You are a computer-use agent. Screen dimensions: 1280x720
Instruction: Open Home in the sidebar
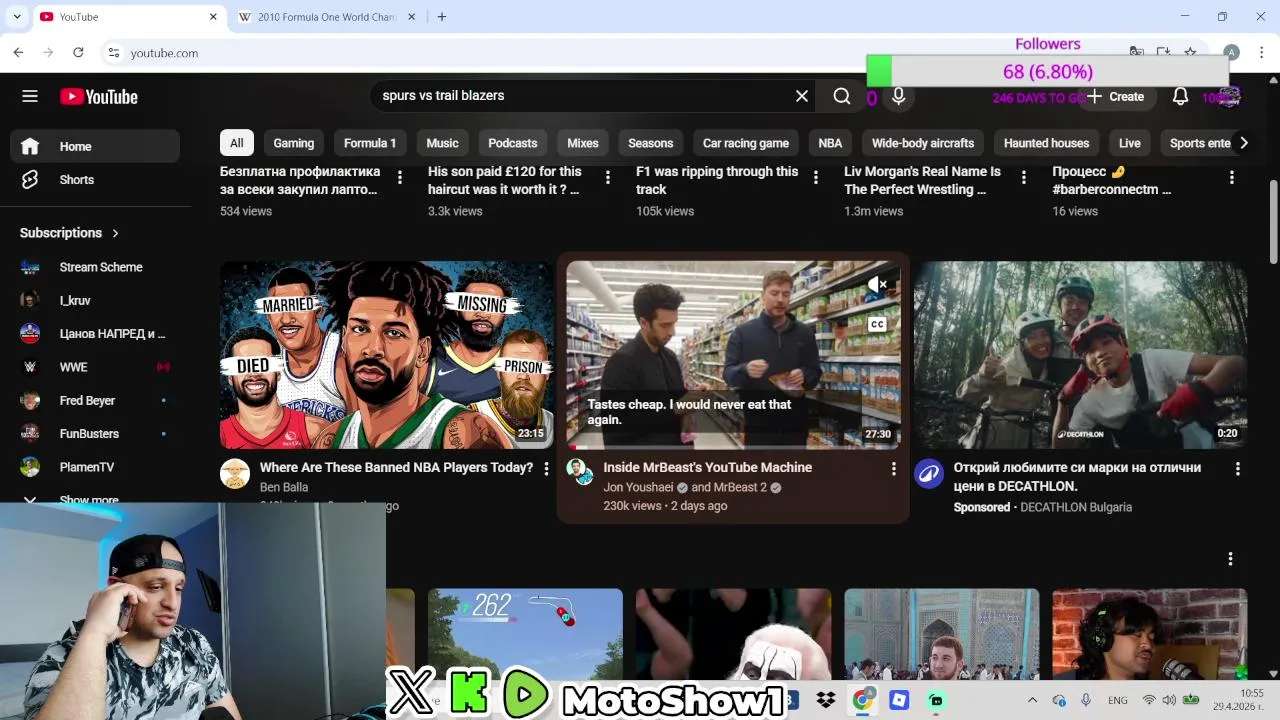click(x=95, y=146)
